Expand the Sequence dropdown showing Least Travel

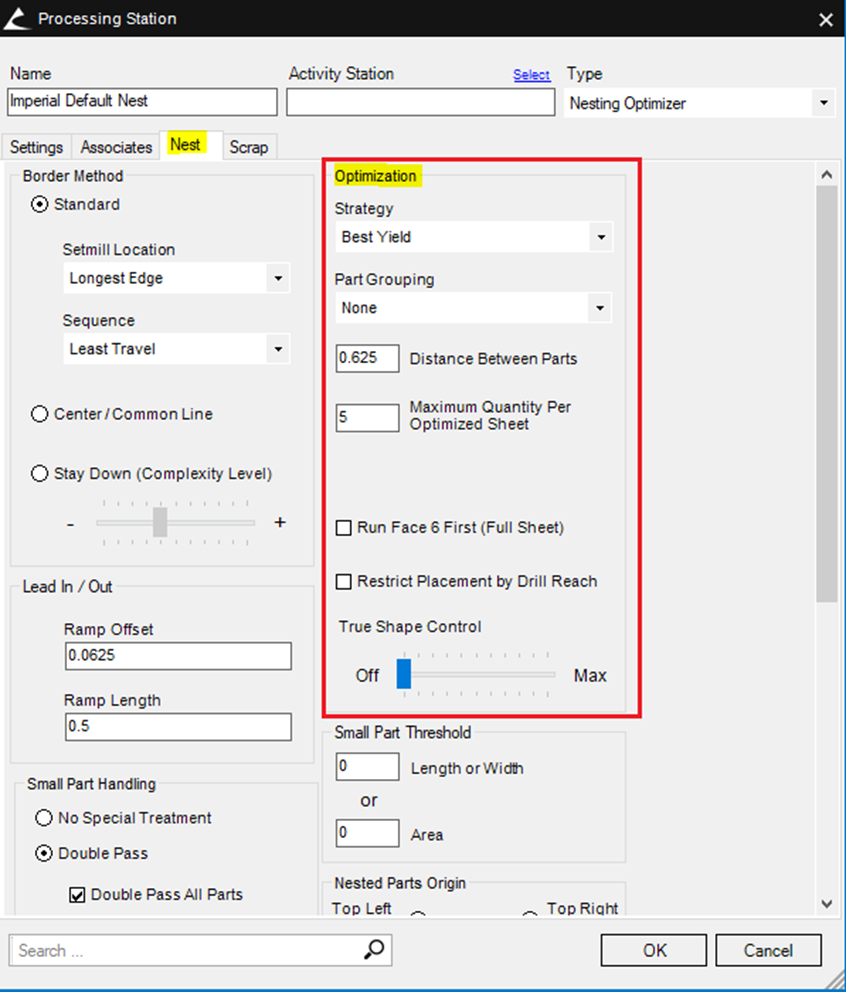(x=278, y=349)
